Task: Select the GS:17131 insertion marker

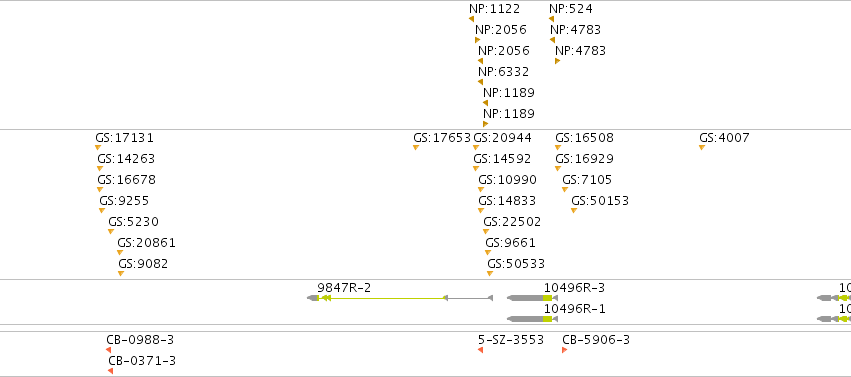Action: [98, 148]
